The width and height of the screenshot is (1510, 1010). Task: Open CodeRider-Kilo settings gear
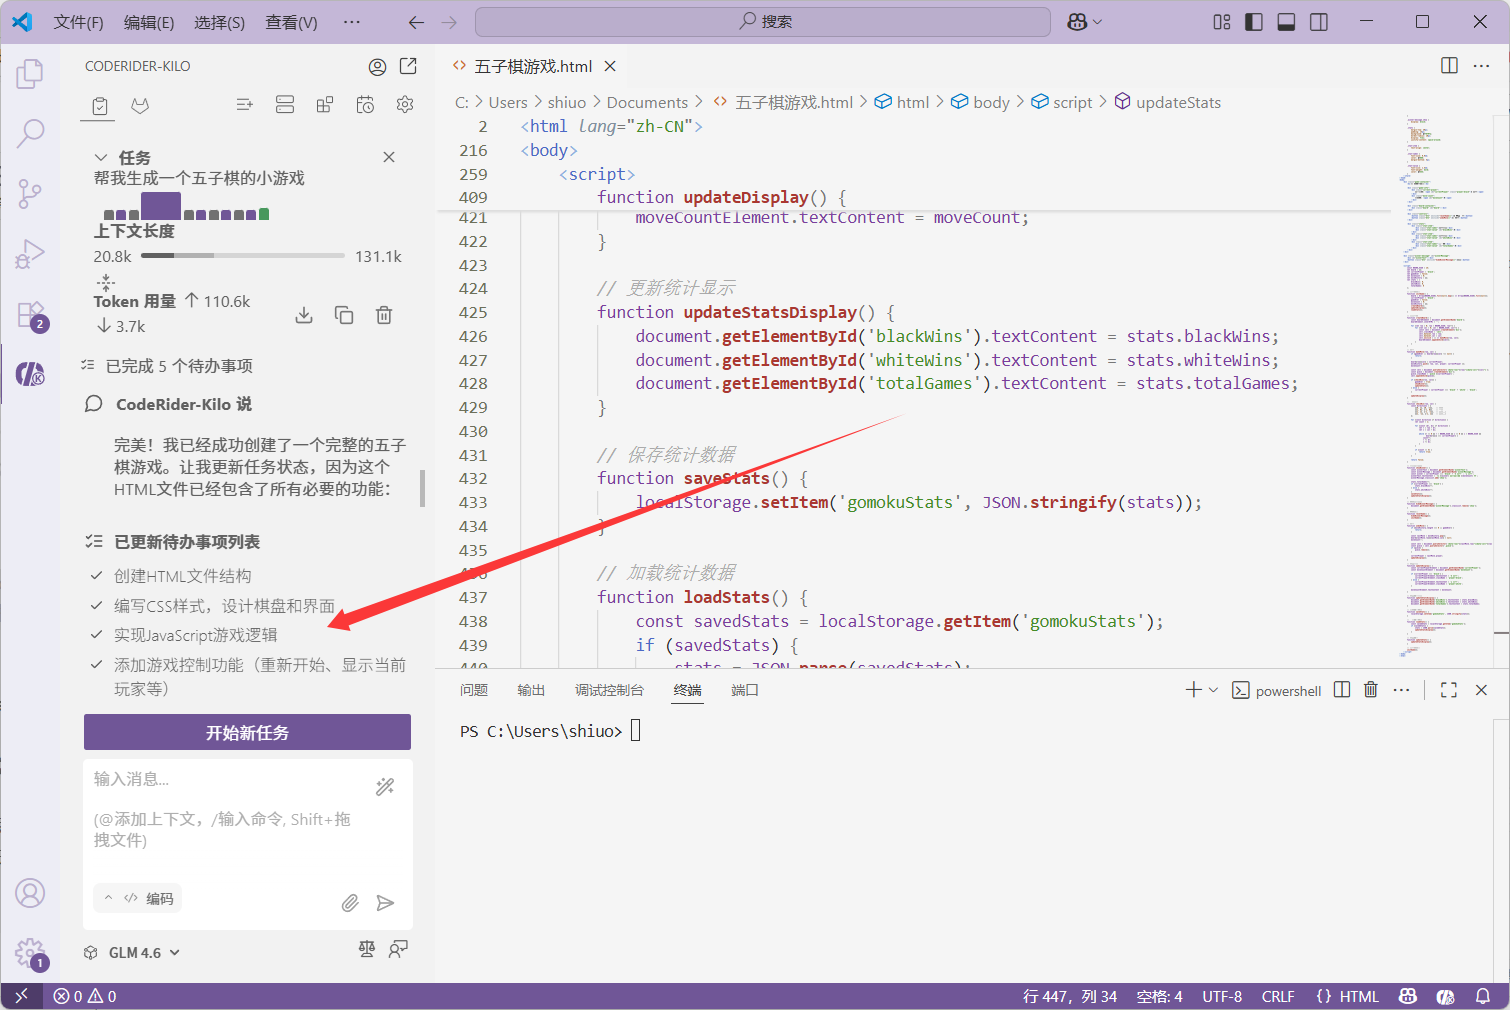(405, 105)
